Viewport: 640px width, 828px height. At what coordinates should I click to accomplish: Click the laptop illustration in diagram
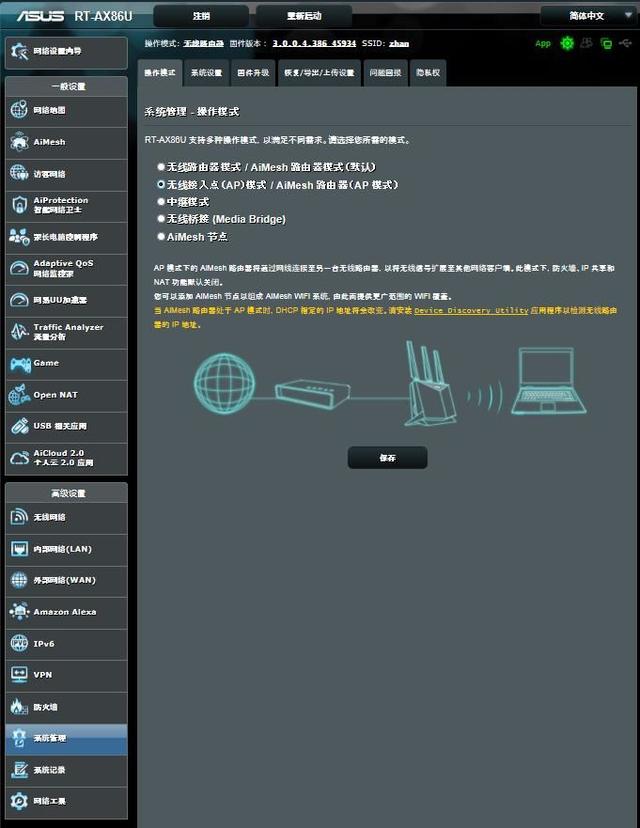coord(548,381)
